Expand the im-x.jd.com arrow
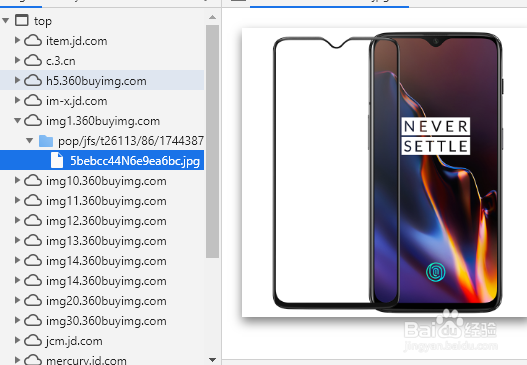527x365 pixels. tap(17, 100)
